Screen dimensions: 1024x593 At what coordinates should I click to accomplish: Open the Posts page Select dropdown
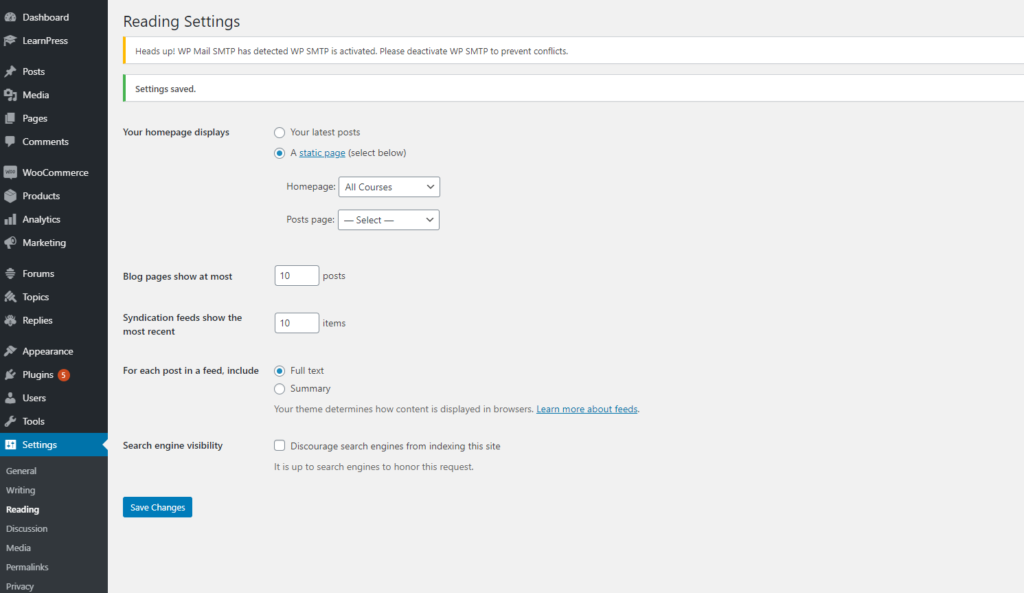pos(389,220)
